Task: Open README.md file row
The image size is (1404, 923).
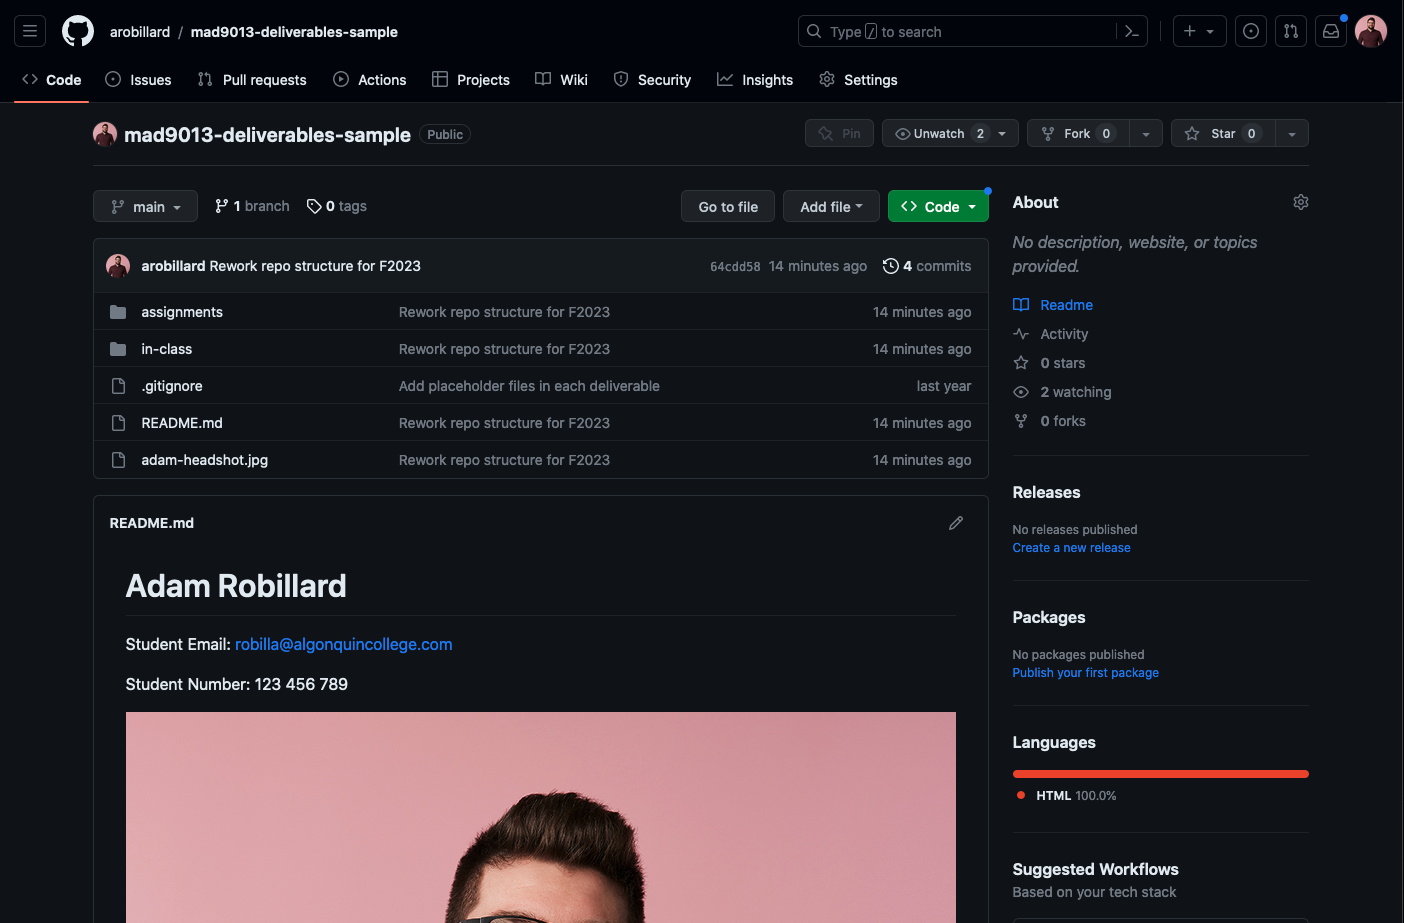Action: coord(540,423)
